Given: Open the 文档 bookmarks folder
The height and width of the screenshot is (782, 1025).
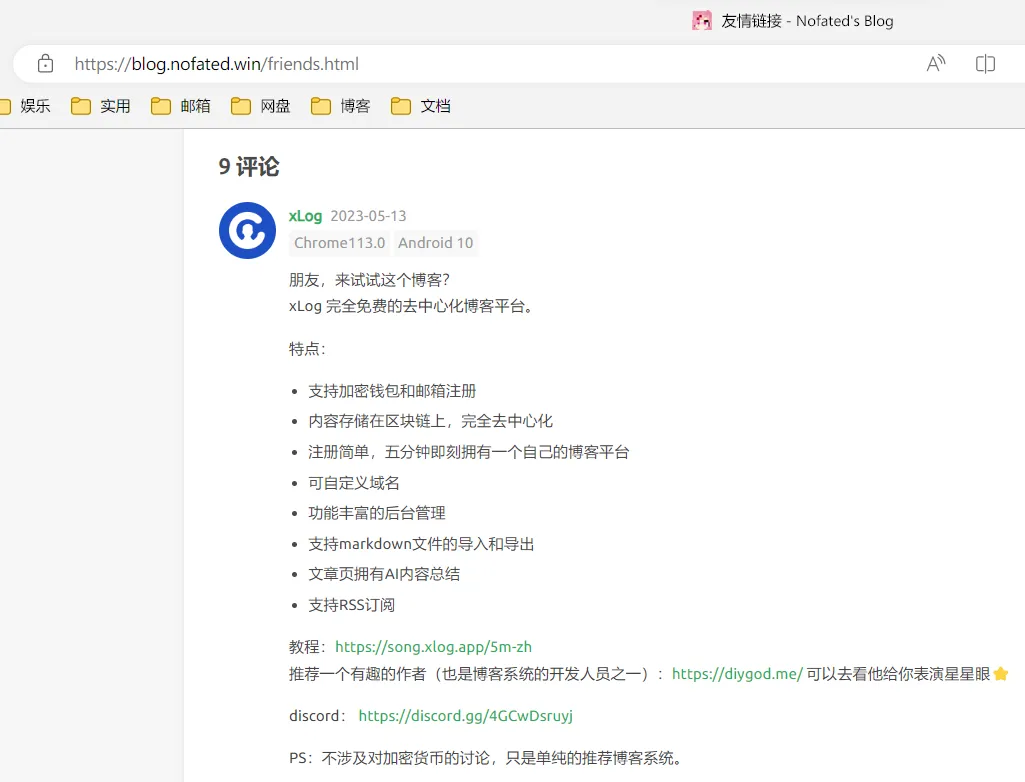Looking at the screenshot, I should click(x=421, y=106).
